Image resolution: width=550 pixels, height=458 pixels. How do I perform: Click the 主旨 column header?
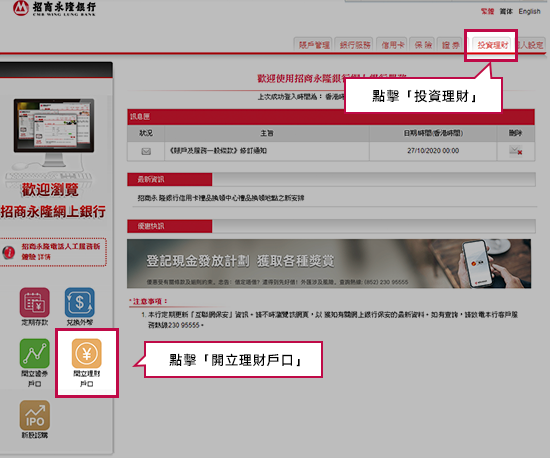[267, 133]
